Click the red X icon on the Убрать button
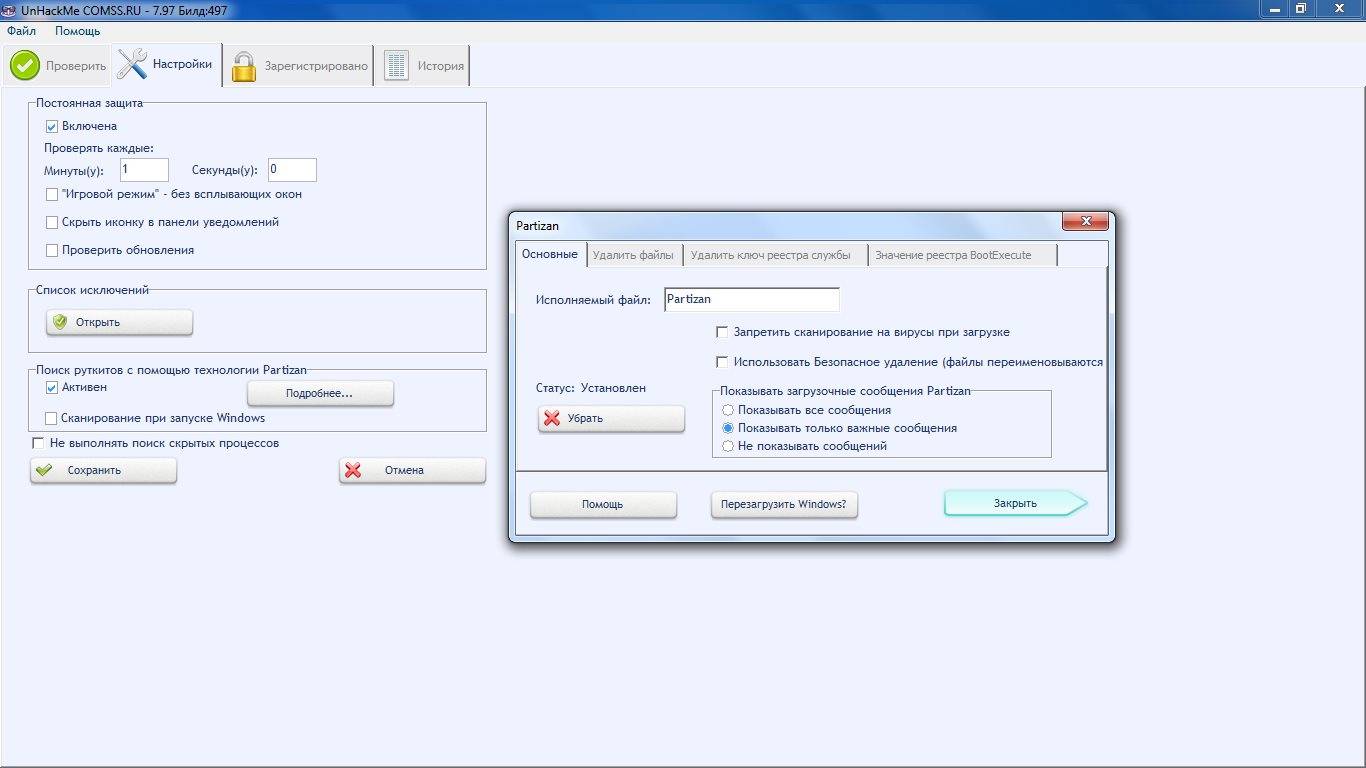Viewport: 1366px width, 768px height. 551,418
